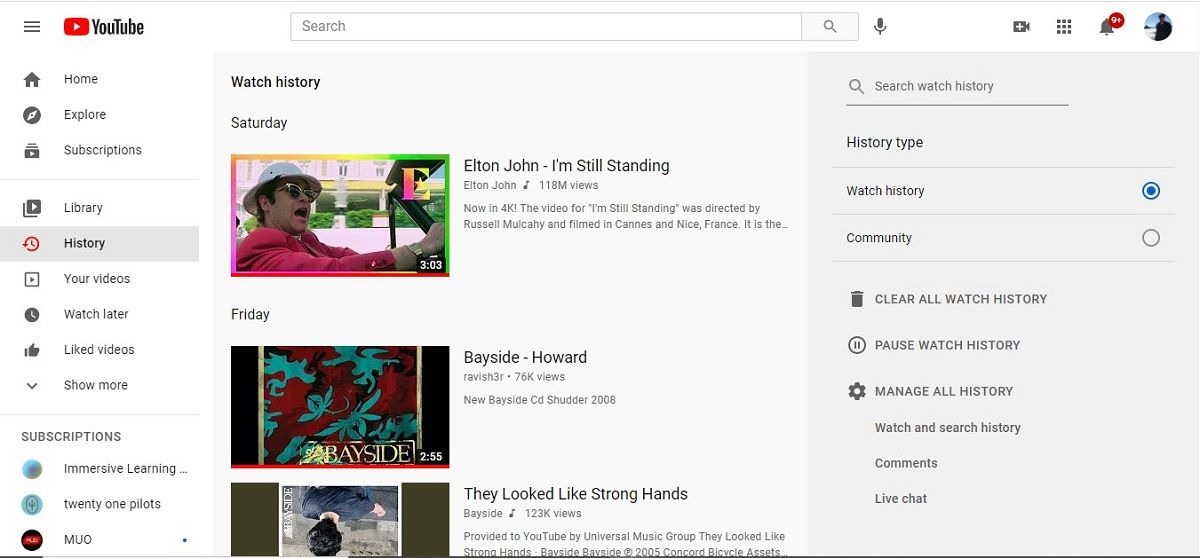Open the Bayside channel name under title
This screenshot has width=1200, height=558.
483,513
